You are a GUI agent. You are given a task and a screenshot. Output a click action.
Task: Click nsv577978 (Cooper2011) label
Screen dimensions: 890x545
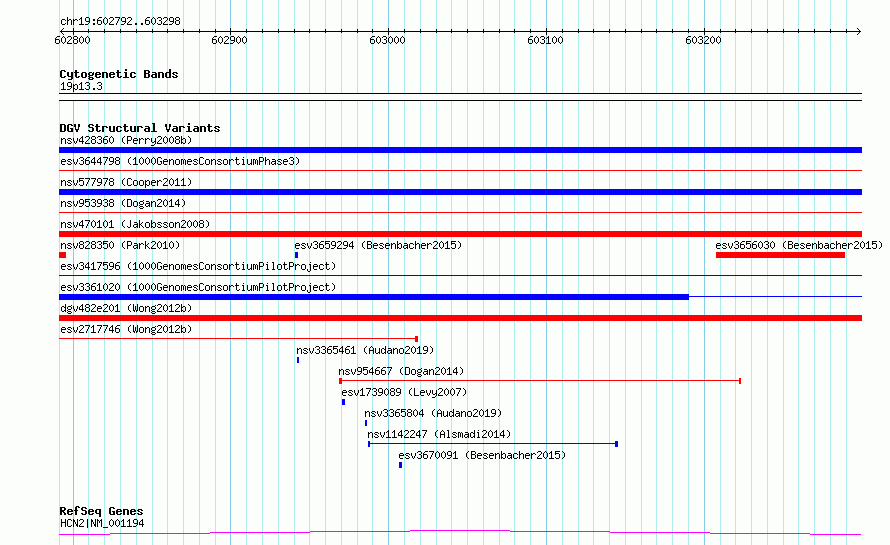[126, 182]
